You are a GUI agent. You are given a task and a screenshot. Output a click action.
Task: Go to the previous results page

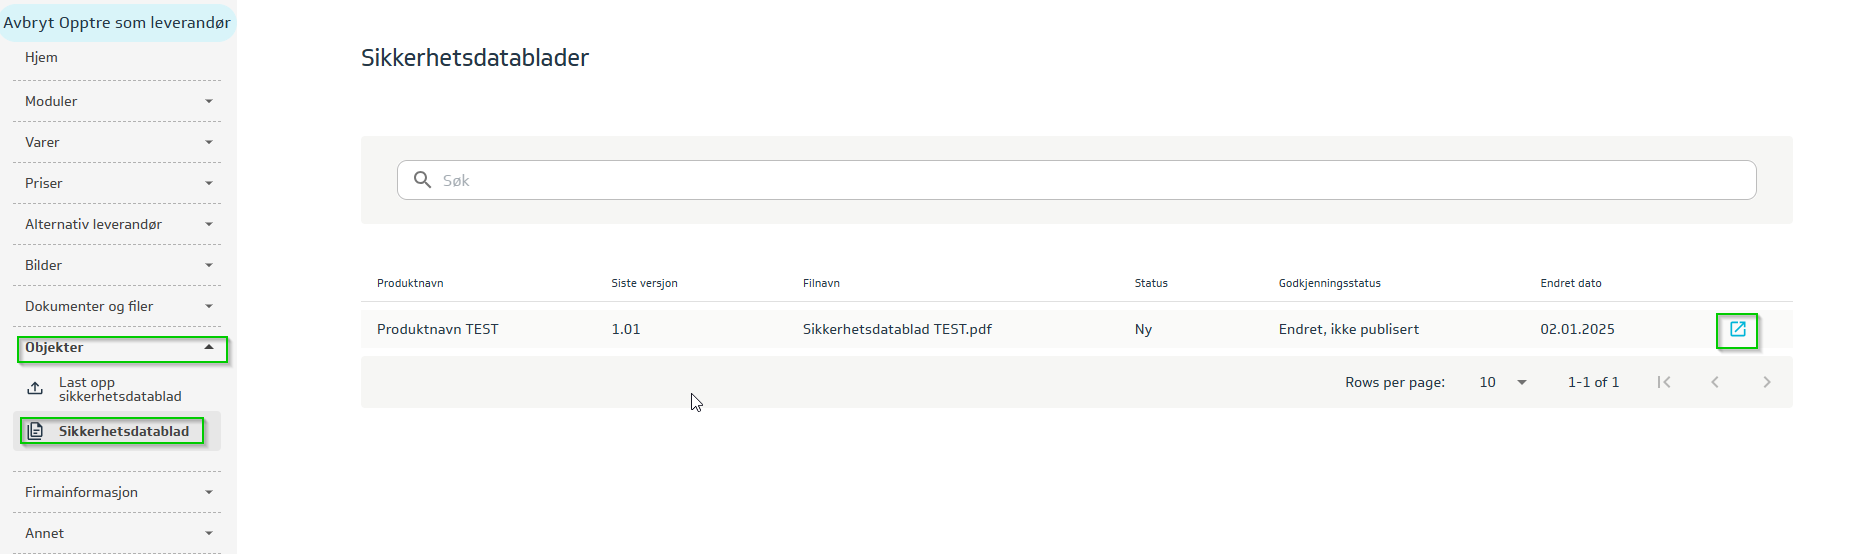(x=1714, y=382)
